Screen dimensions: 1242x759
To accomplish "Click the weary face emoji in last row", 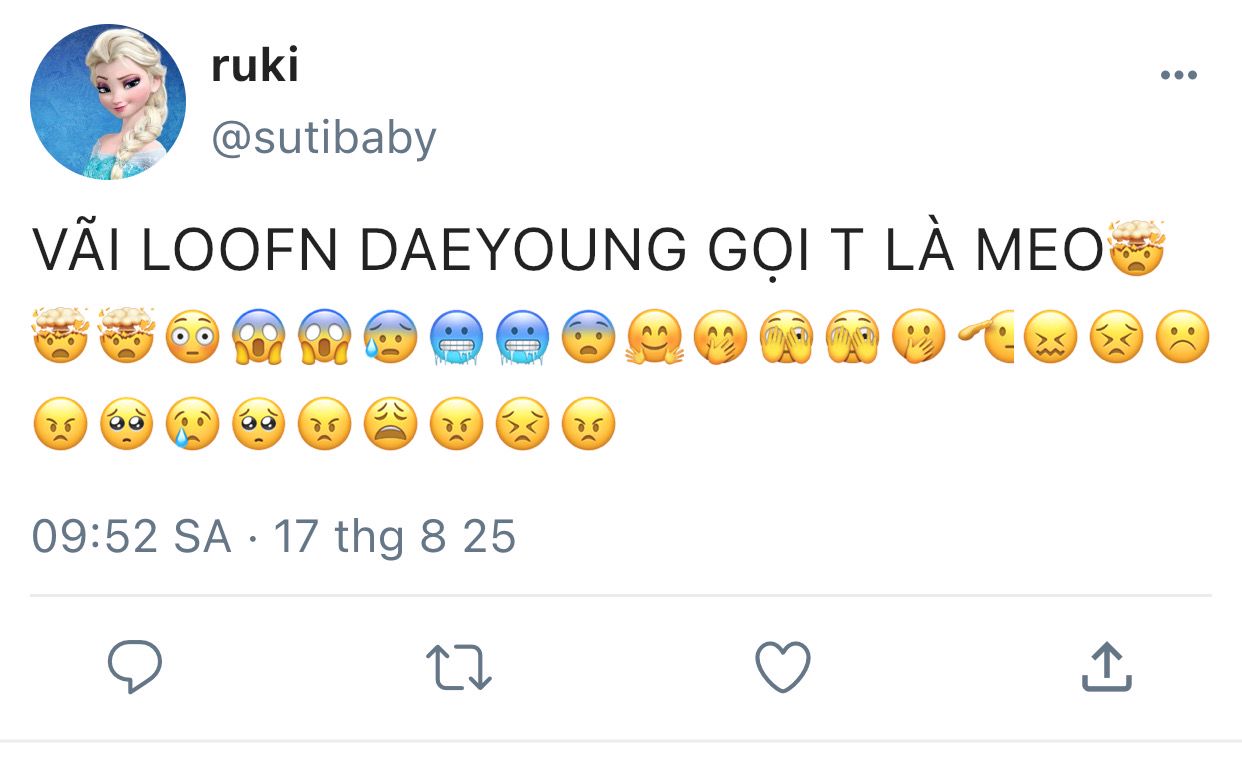I will pyautogui.click(x=390, y=425).
